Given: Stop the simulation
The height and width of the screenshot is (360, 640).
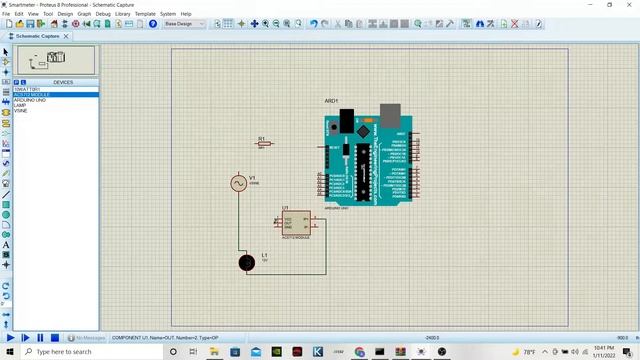Looking at the screenshot, I should pyautogui.click(x=55, y=338).
